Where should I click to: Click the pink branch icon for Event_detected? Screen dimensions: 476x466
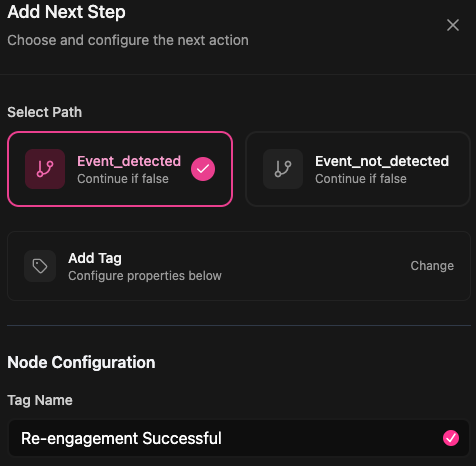coord(45,169)
